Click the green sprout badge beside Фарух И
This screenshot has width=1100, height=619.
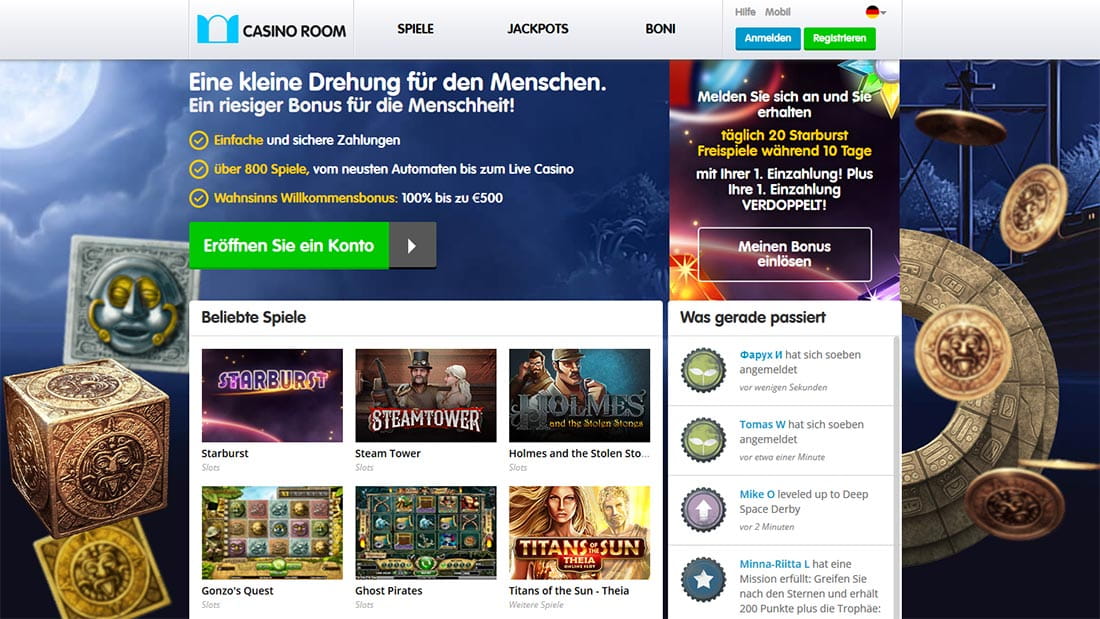703,370
